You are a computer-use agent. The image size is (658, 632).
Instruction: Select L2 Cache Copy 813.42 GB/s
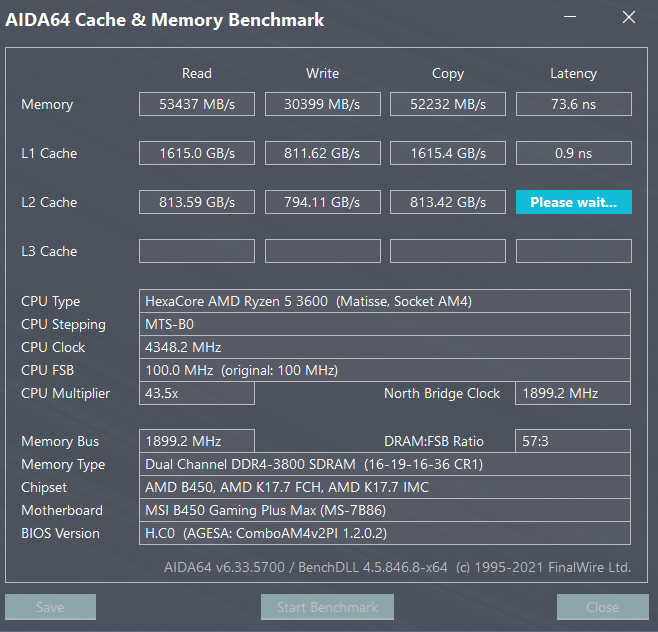pos(448,202)
